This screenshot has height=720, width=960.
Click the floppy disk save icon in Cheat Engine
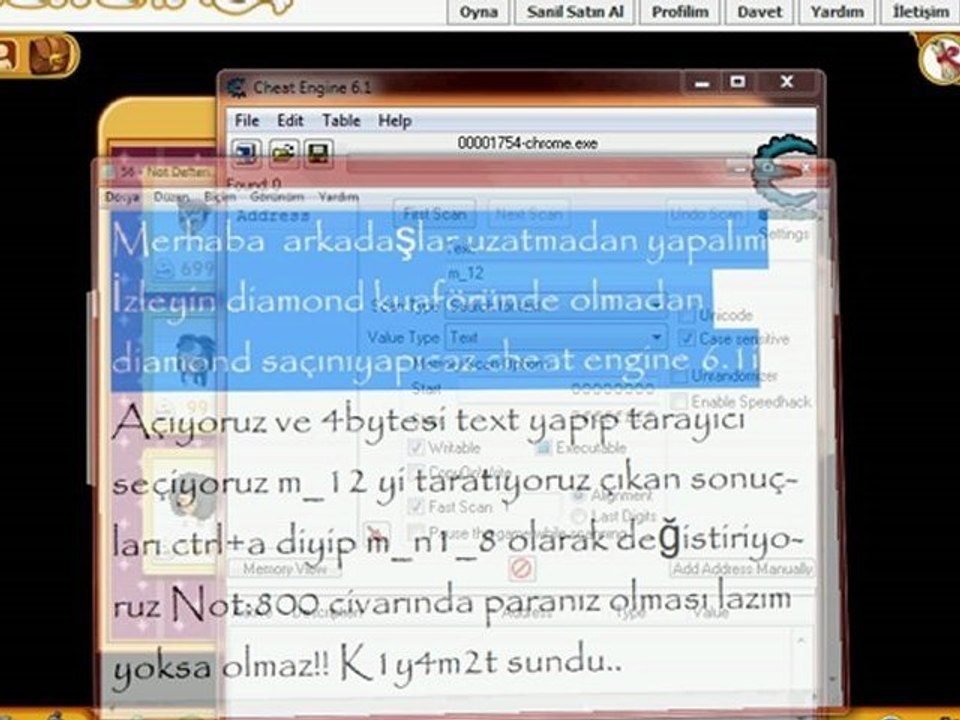pos(318,152)
